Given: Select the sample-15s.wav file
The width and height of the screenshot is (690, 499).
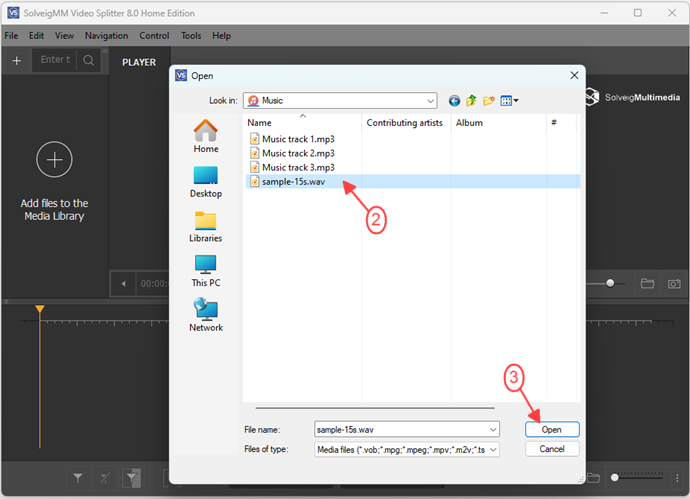Looking at the screenshot, I should [413, 181].
